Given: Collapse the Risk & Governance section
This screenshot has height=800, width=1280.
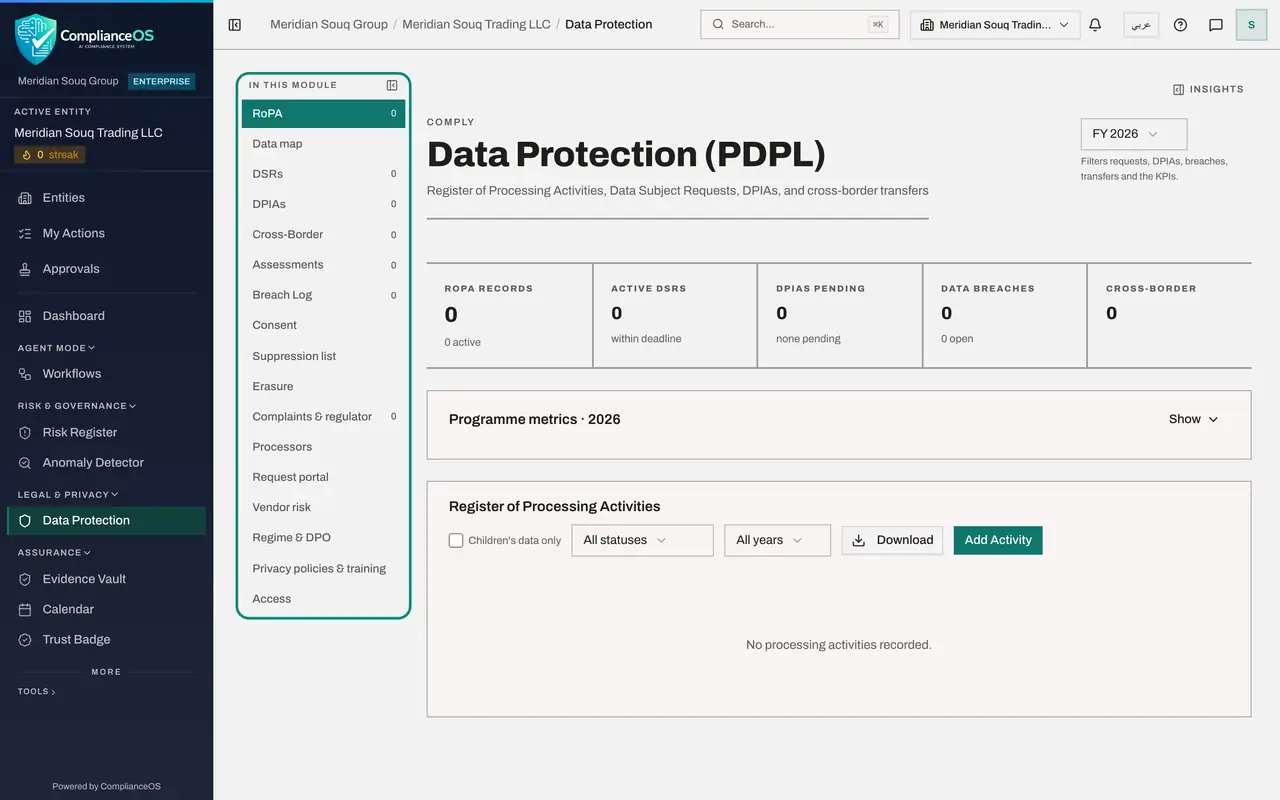Looking at the screenshot, I should point(77,406).
